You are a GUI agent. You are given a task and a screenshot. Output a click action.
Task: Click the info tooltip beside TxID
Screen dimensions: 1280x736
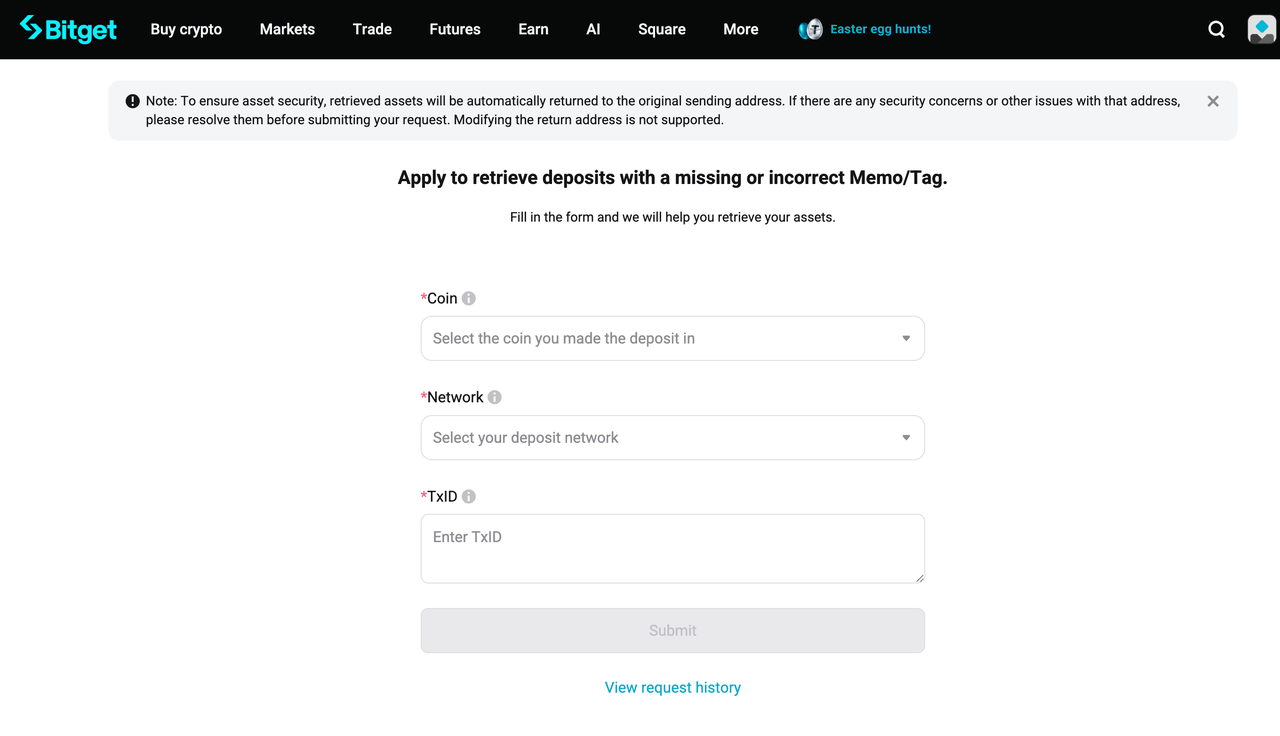click(469, 496)
